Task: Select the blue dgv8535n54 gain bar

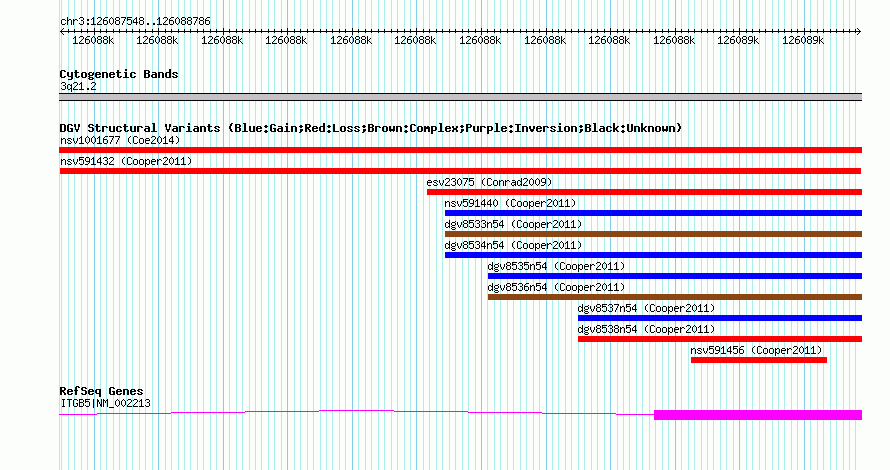Action: coord(675,276)
